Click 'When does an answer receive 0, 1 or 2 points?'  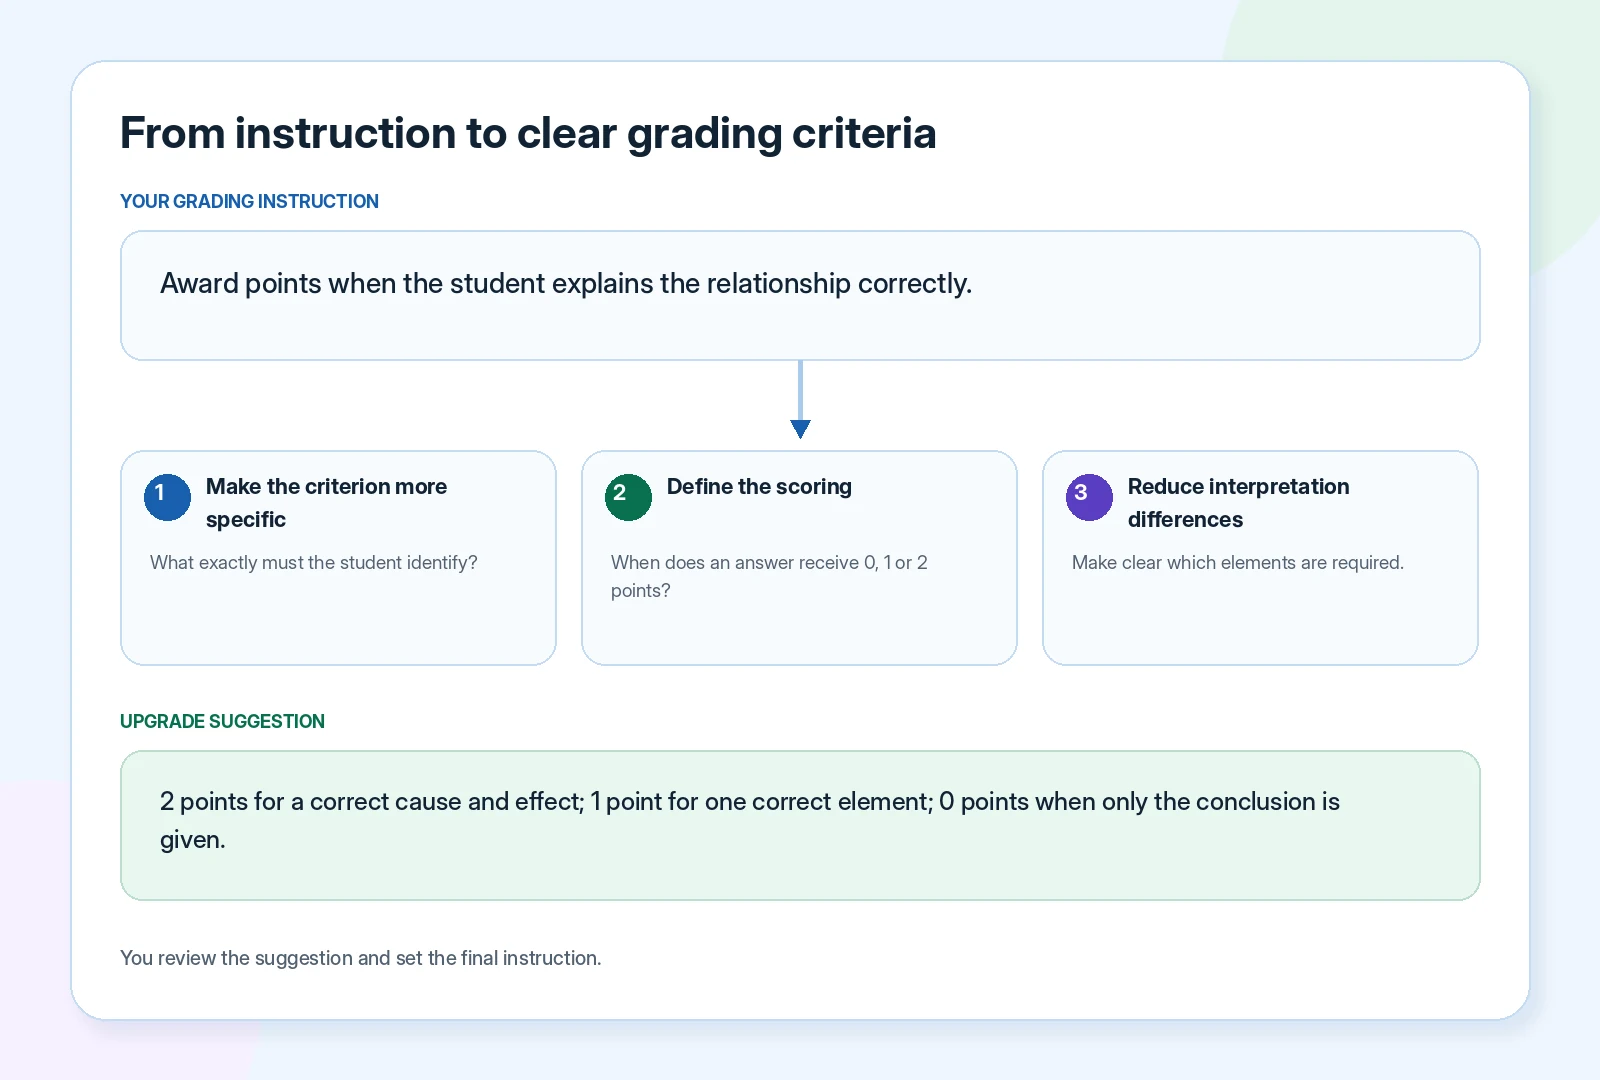click(x=769, y=576)
